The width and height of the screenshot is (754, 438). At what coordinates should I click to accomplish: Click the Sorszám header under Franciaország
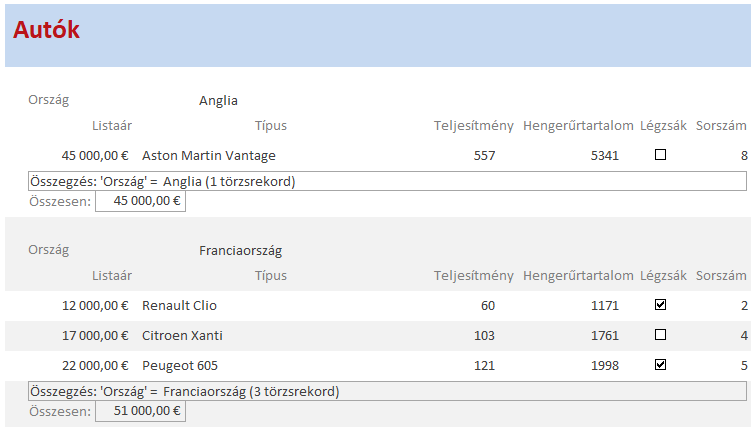721,275
